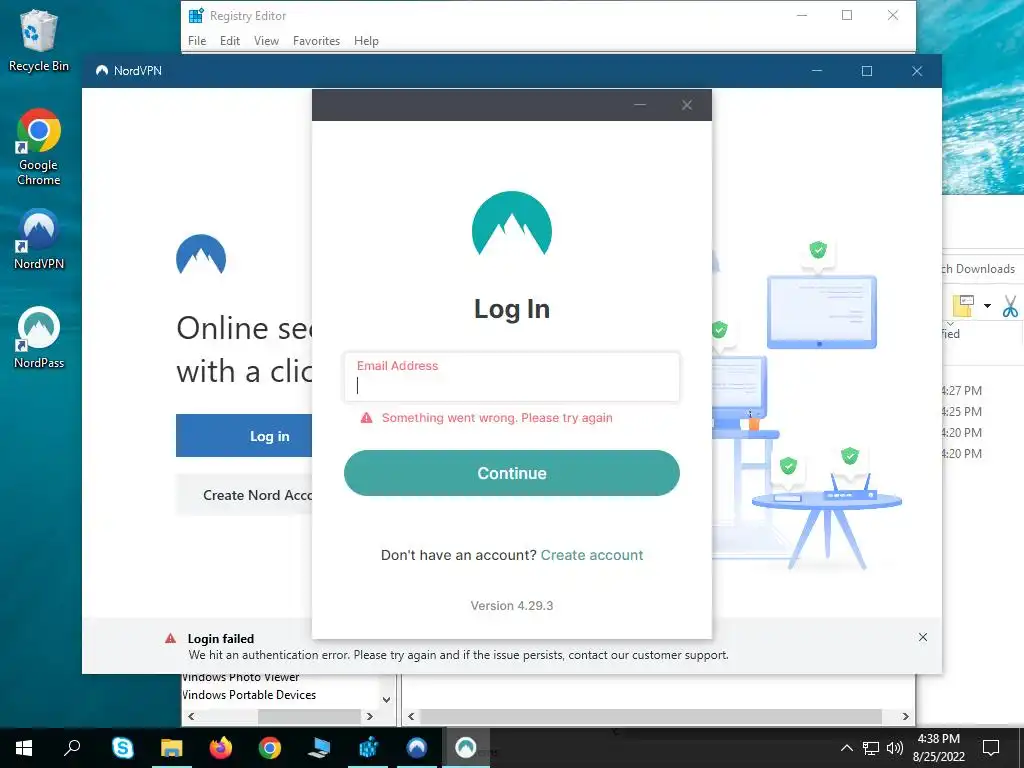The height and width of the screenshot is (768, 1024).
Task: Click the scissors cut icon in Explorer
Action: (1010, 306)
